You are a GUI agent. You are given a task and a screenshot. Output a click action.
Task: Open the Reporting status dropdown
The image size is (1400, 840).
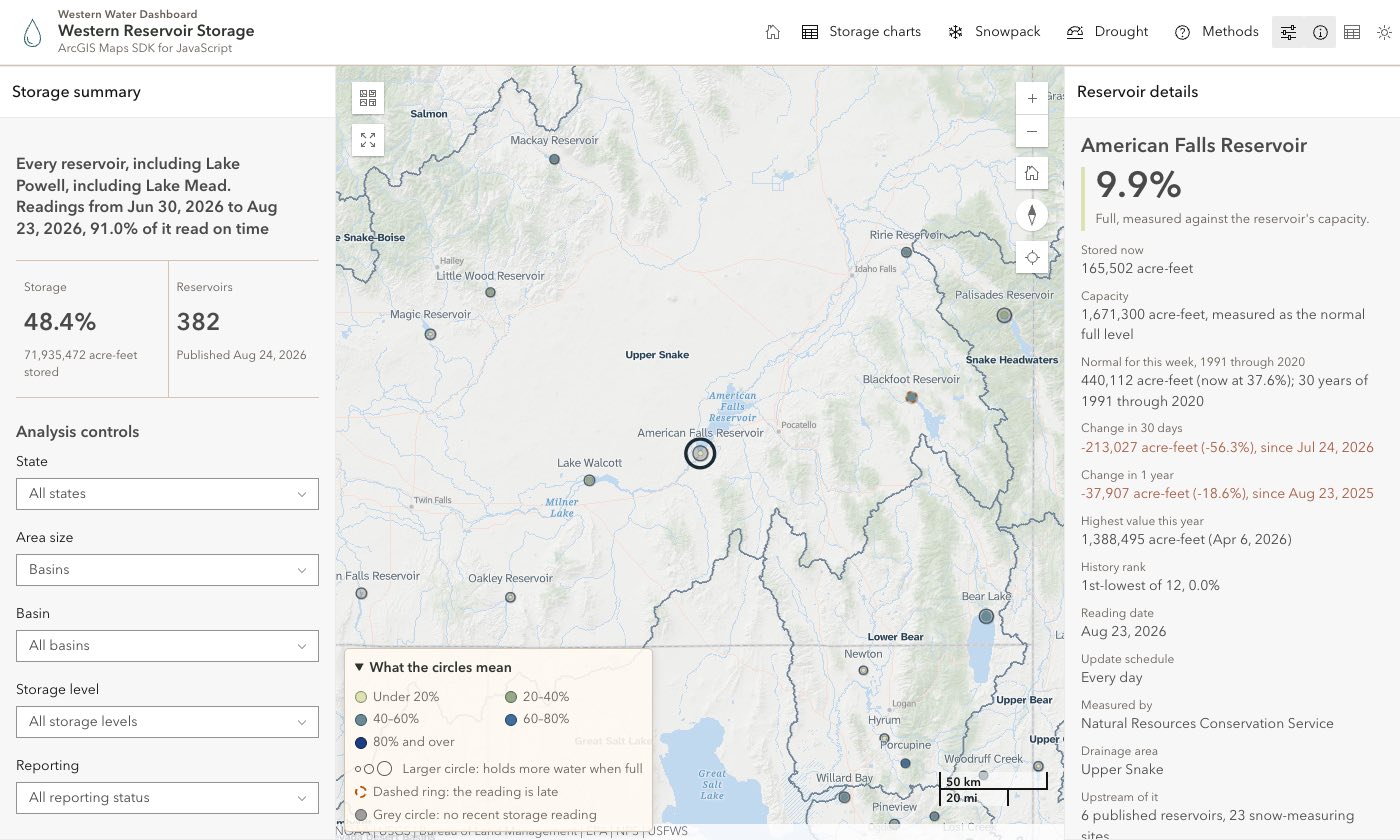click(x=167, y=797)
